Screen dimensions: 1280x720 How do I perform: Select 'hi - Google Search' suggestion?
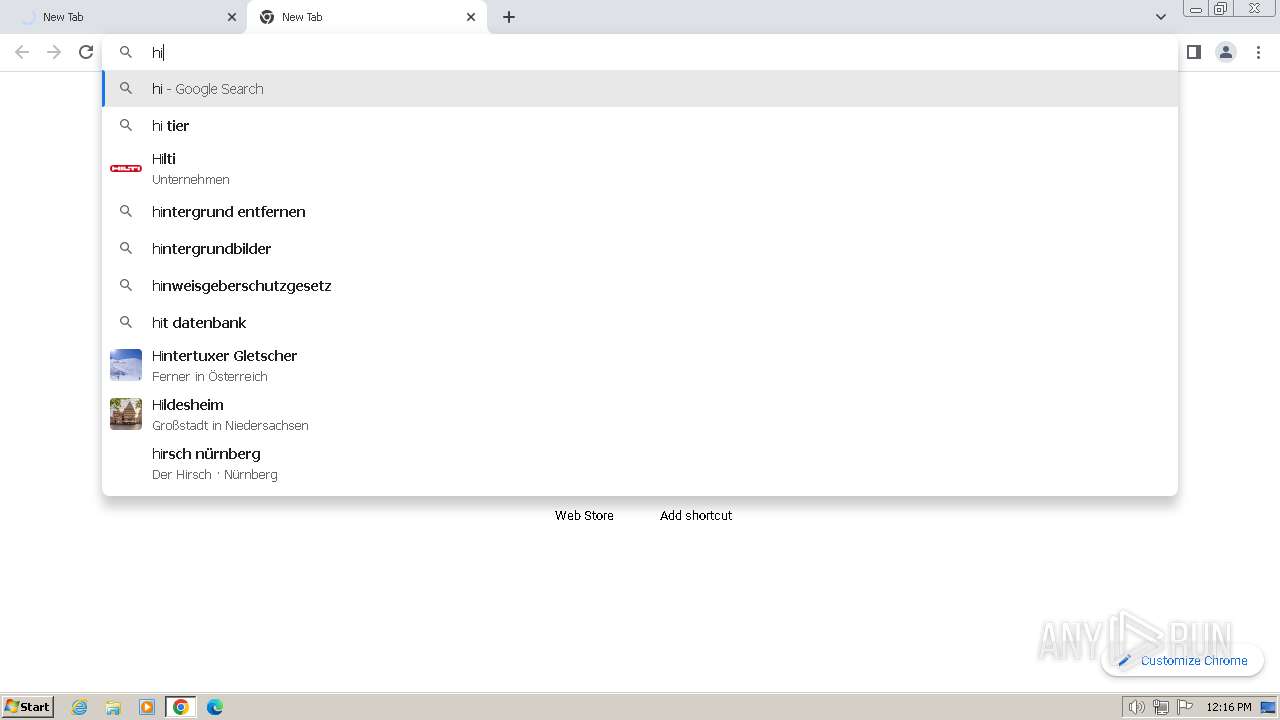pyautogui.click(x=640, y=88)
